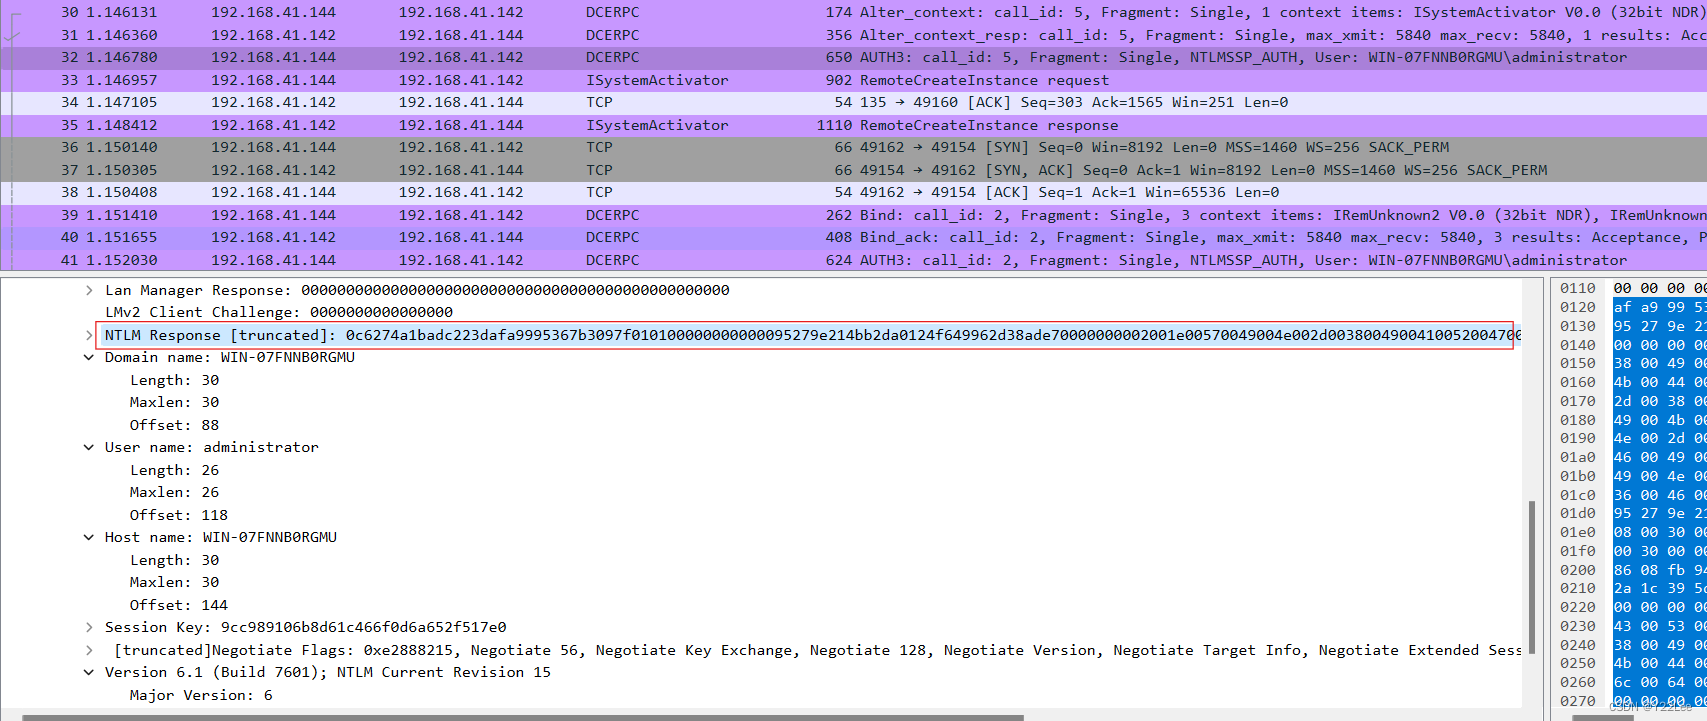Click hex dump row at offset 0150

(1632, 363)
